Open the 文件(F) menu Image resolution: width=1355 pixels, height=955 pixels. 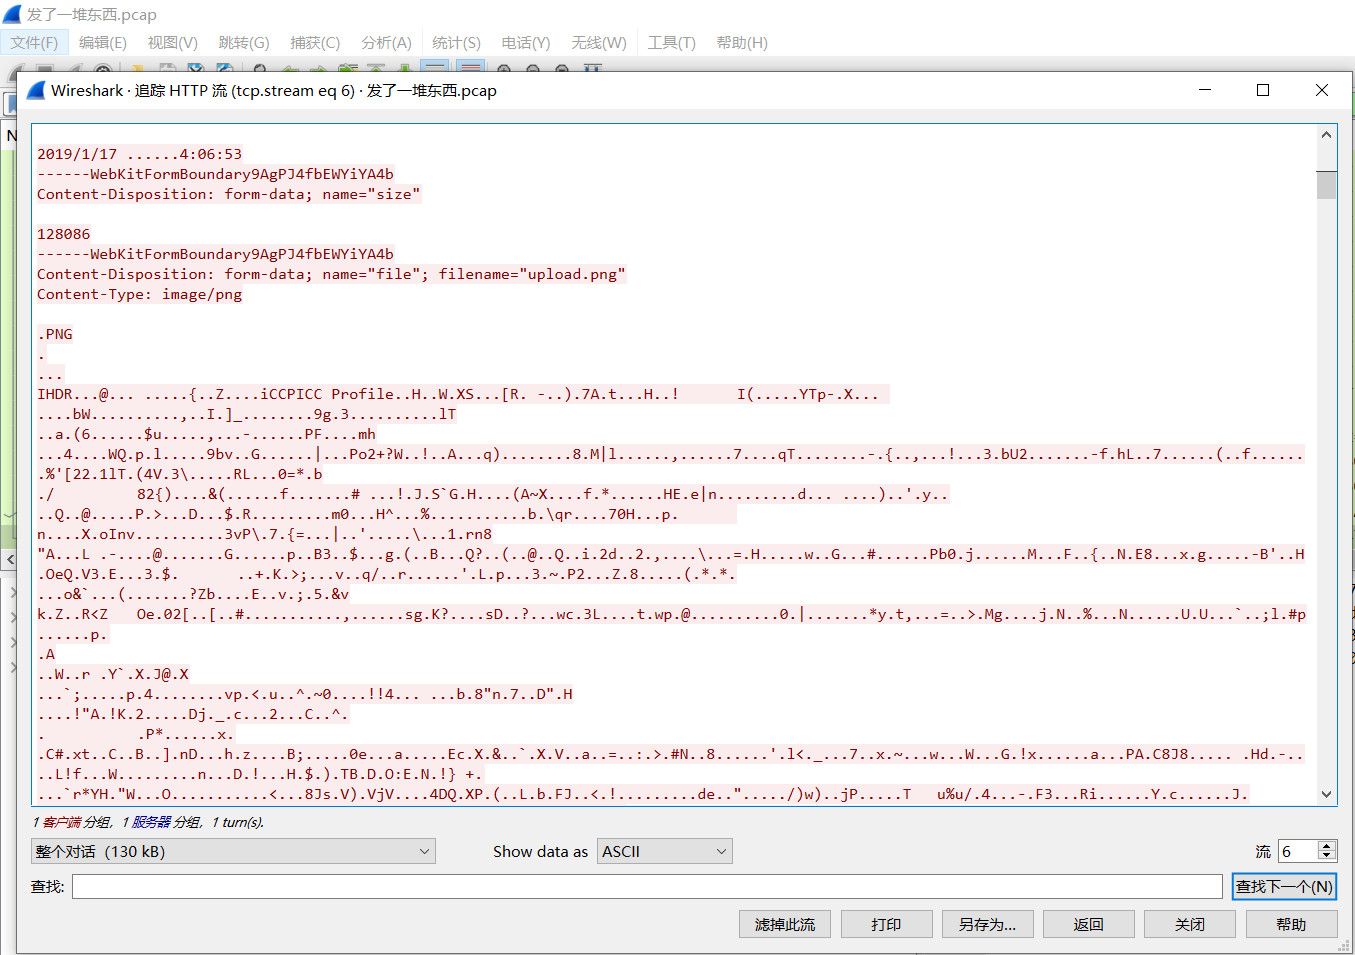[x=34, y=42]
